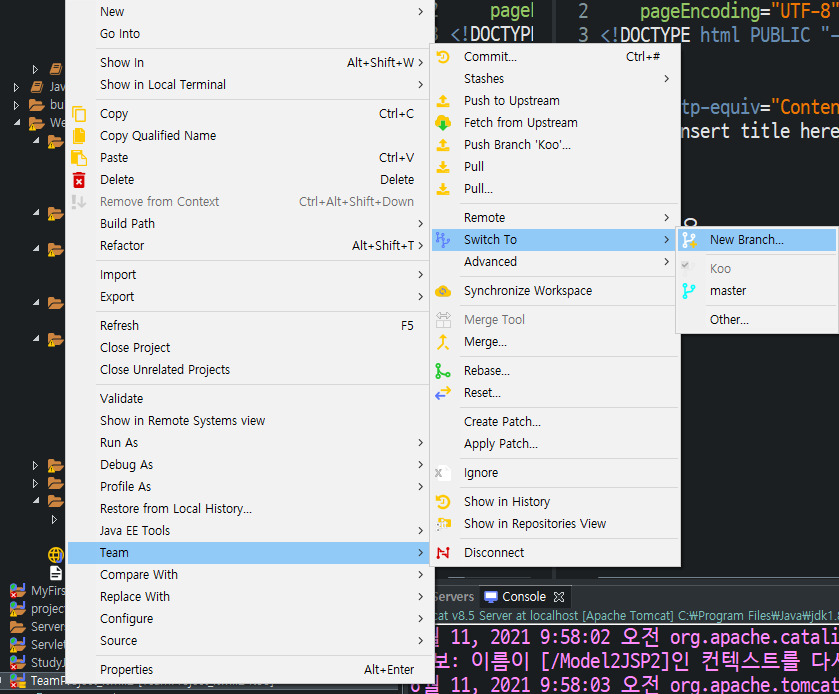Image resolution: width=839 pixels, height=694 pixels.
Task: Open the Team submenu entry
Action: pos(113,551)
